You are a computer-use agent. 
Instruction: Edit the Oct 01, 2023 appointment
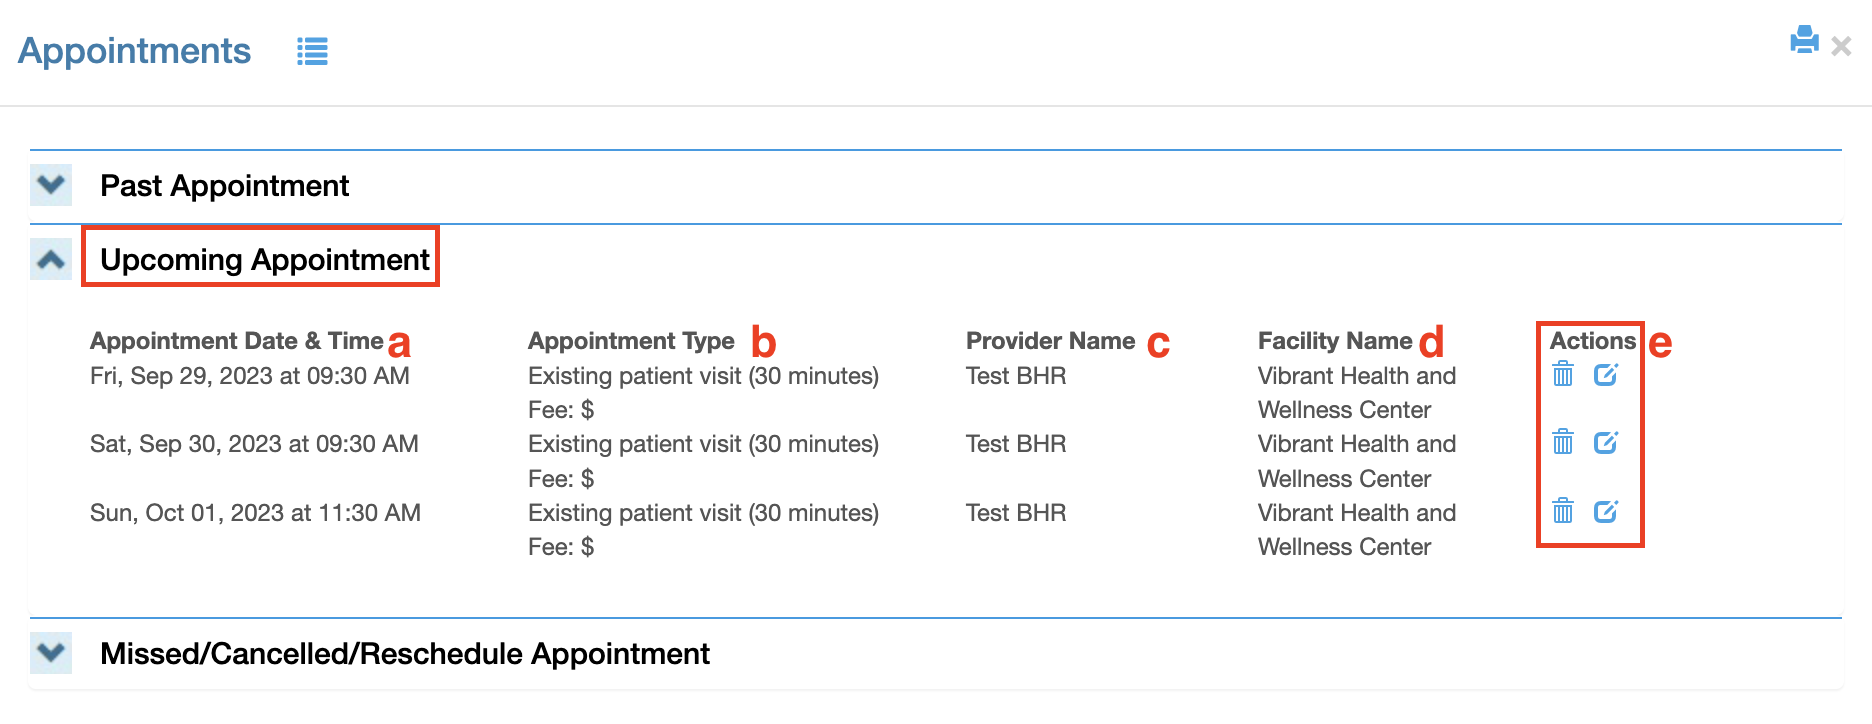(x=1606, y=511)
